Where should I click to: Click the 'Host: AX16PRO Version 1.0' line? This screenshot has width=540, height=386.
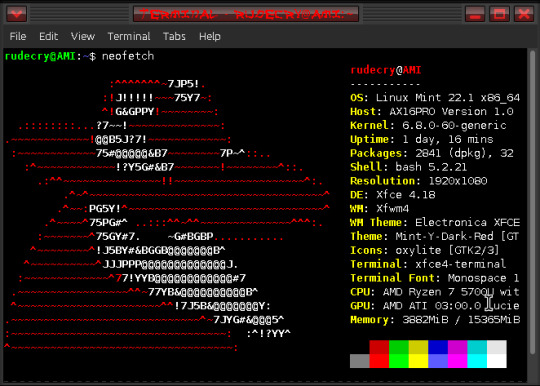tap(432, 112)
